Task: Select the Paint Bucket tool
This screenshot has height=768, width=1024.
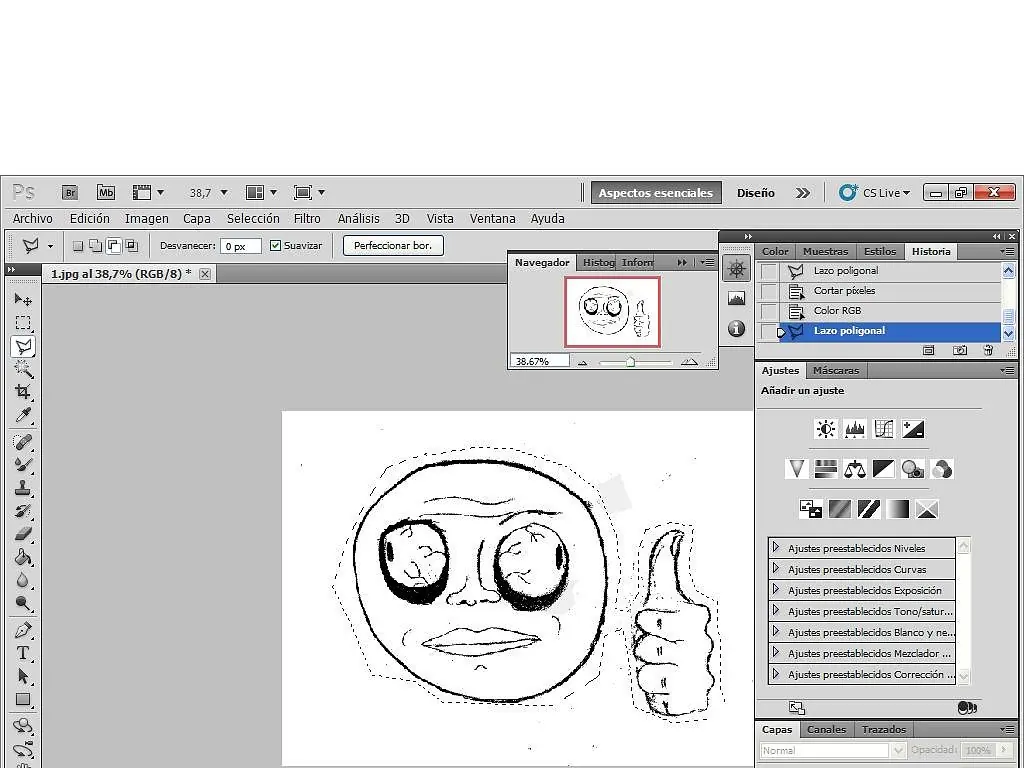Action: coord(23,557)
